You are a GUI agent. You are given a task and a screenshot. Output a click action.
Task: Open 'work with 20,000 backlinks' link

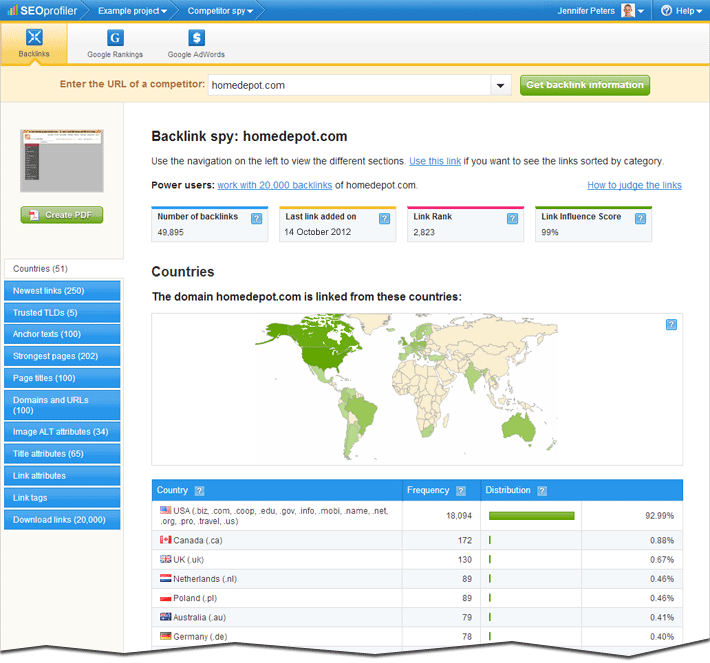pyautogui.click(x=274, y=185)
